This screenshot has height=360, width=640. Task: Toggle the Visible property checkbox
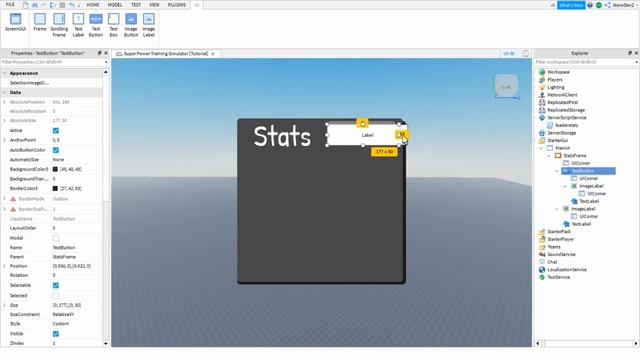[x=56, y=334]
